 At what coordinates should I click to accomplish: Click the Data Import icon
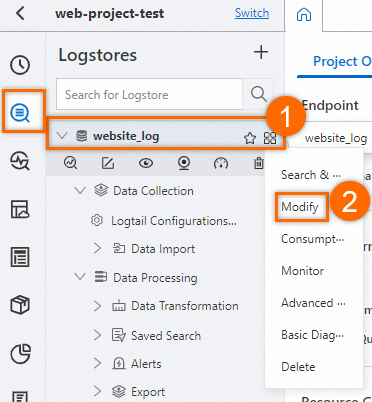point(119,248)
